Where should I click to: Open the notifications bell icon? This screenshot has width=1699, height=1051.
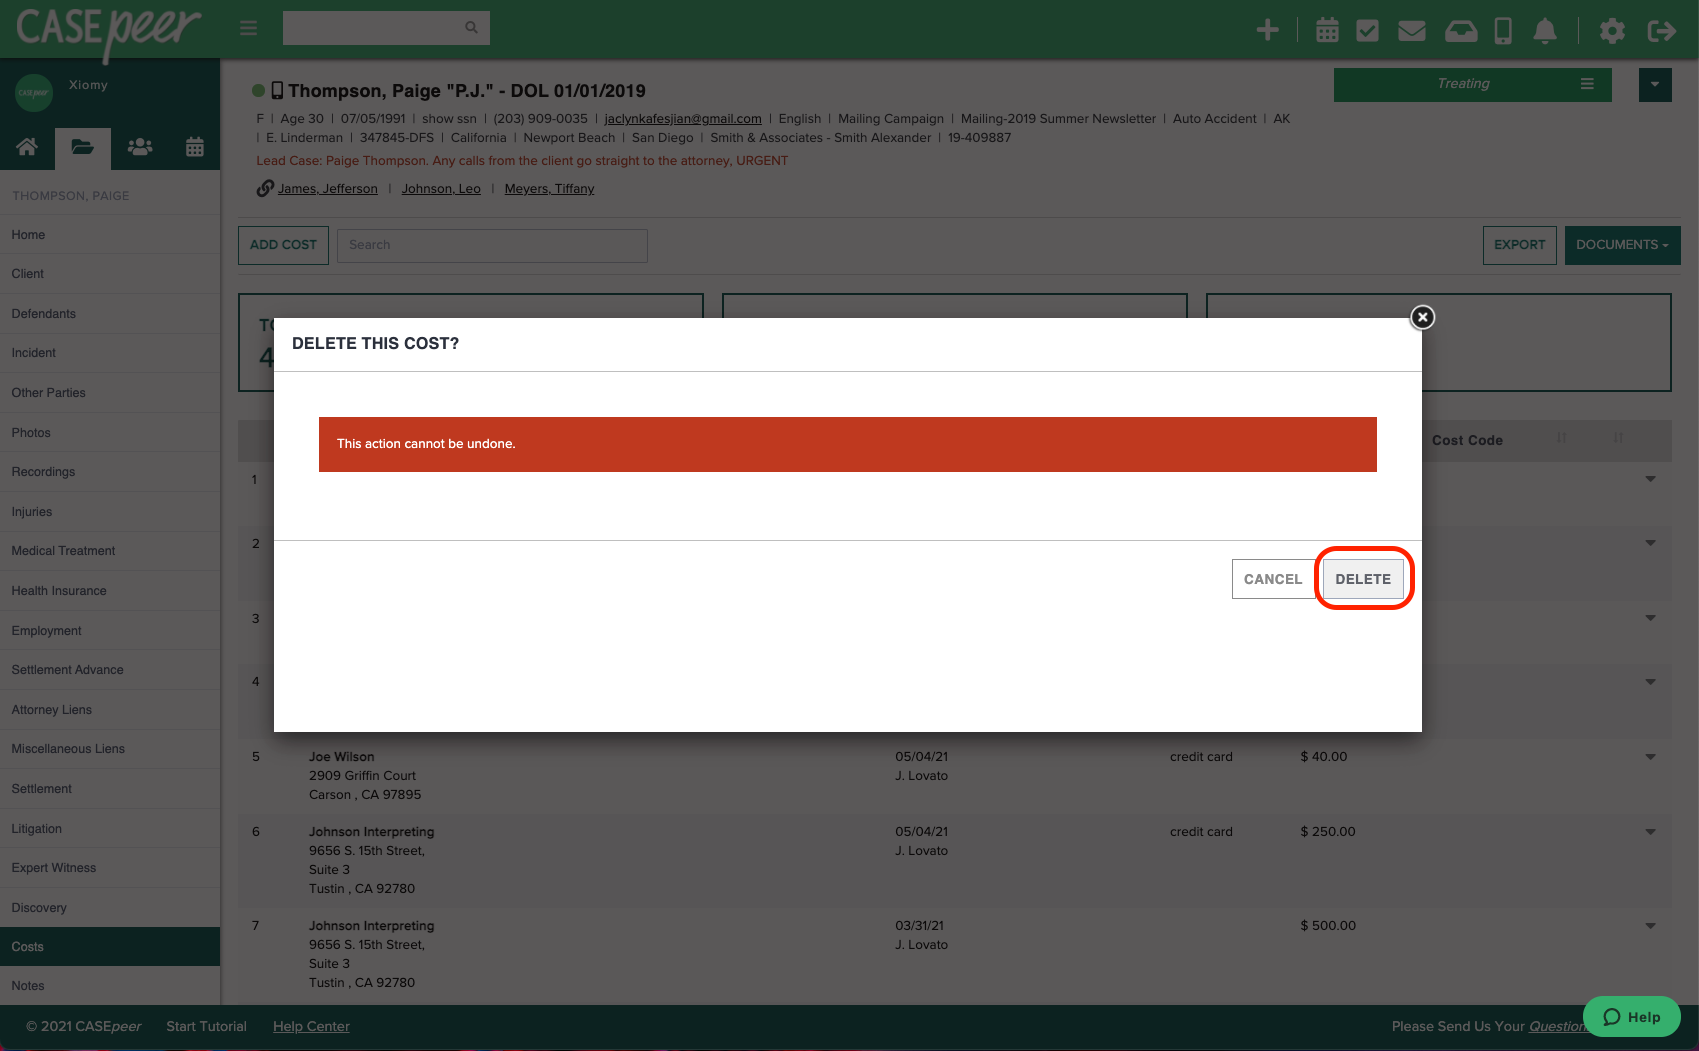tap(1545, 31)
